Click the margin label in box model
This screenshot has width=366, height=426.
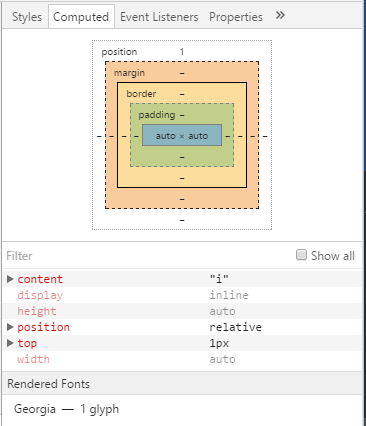[129, 73]
